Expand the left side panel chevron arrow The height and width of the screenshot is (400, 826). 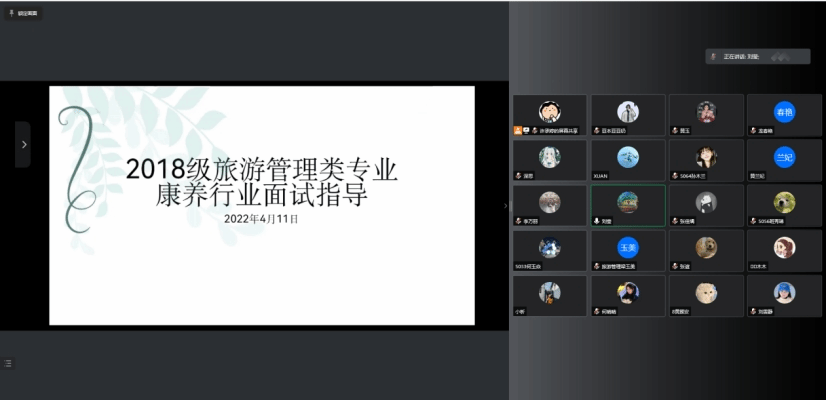[23, 144]
